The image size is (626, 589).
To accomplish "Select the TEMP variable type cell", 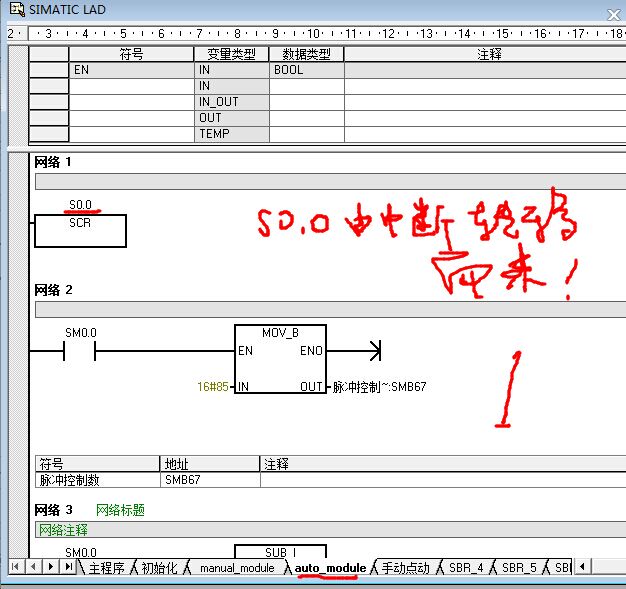I will click(232, 134).
